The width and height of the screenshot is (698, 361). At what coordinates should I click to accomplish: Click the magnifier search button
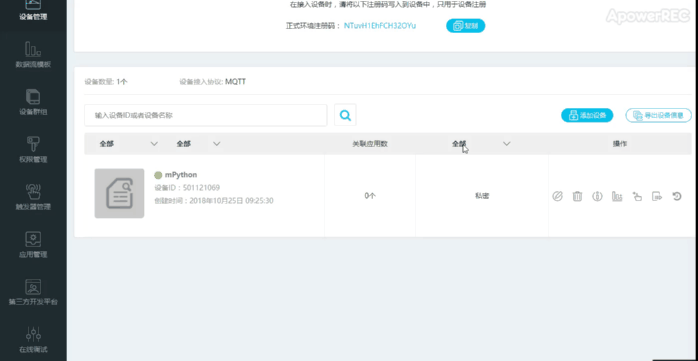[345, 115]
